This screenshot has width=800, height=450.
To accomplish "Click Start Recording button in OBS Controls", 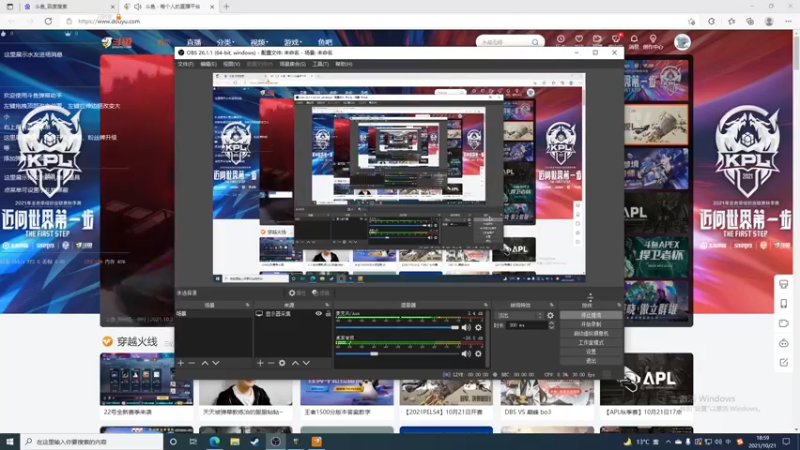I will tap(591, 324).
